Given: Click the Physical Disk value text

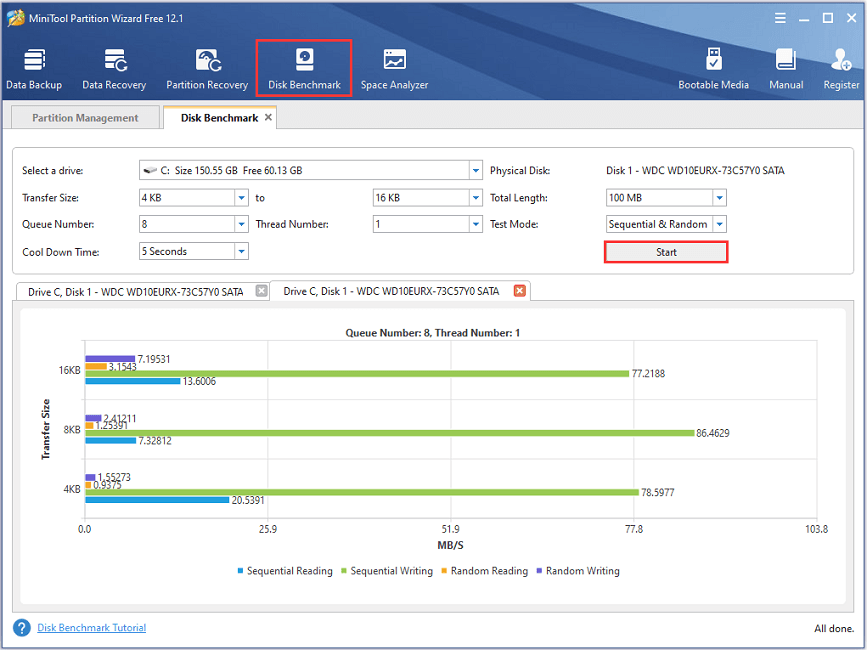Looking at the screenshot, I should point(695,171).
